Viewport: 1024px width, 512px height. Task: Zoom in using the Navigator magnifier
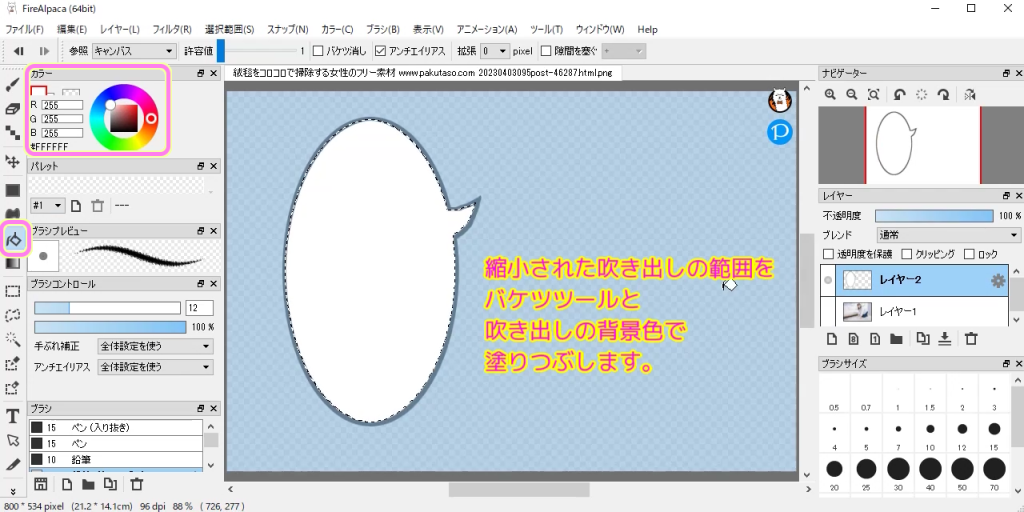coord(830,95)
